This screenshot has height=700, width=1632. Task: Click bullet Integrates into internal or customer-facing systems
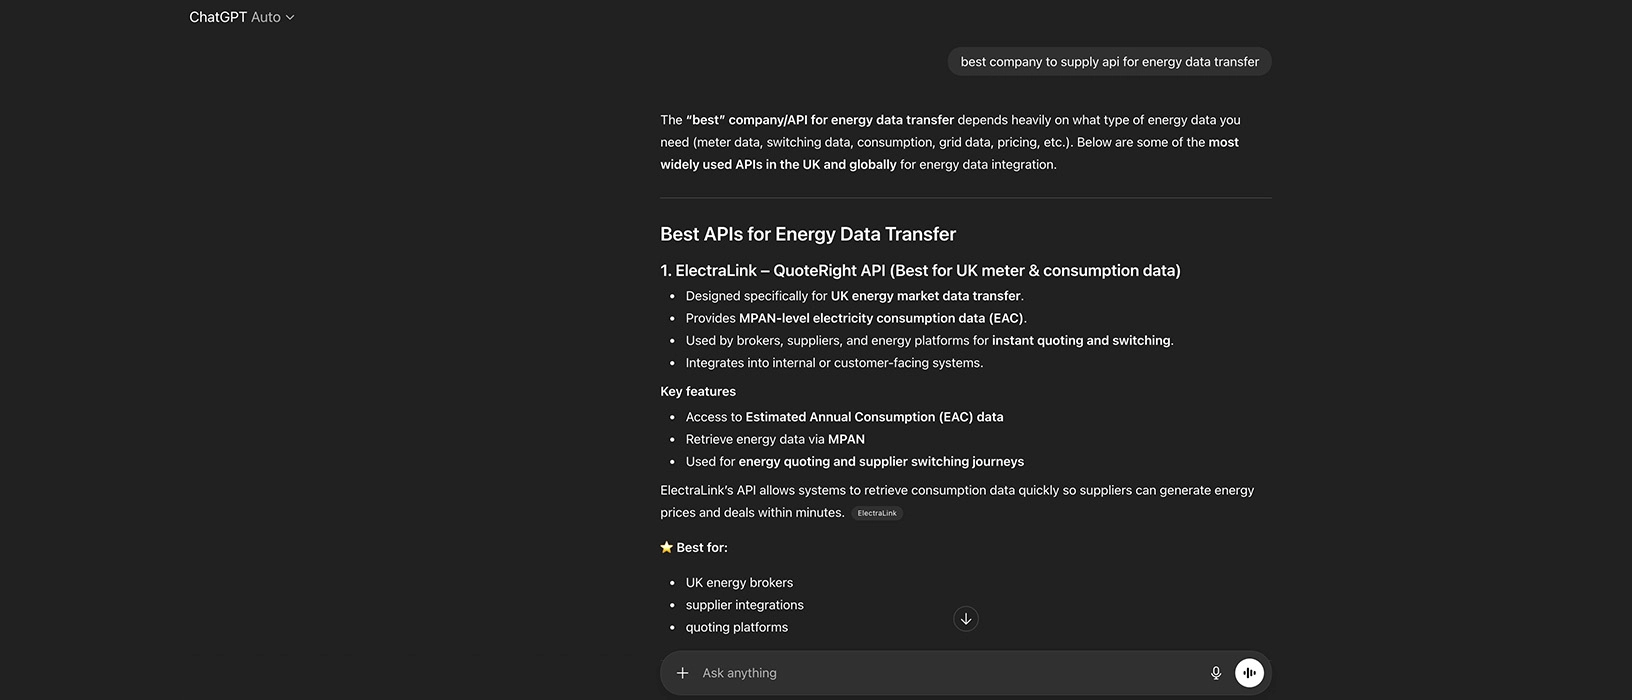[834, 363]
